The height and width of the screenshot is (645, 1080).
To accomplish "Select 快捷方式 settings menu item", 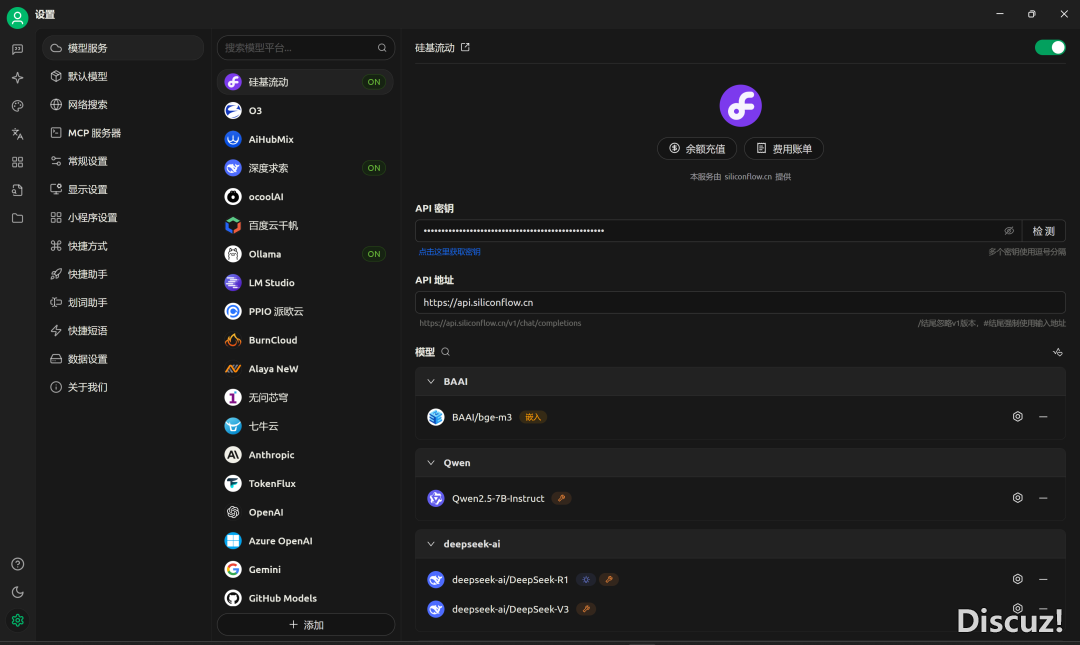I will click(x=123, y=245).
